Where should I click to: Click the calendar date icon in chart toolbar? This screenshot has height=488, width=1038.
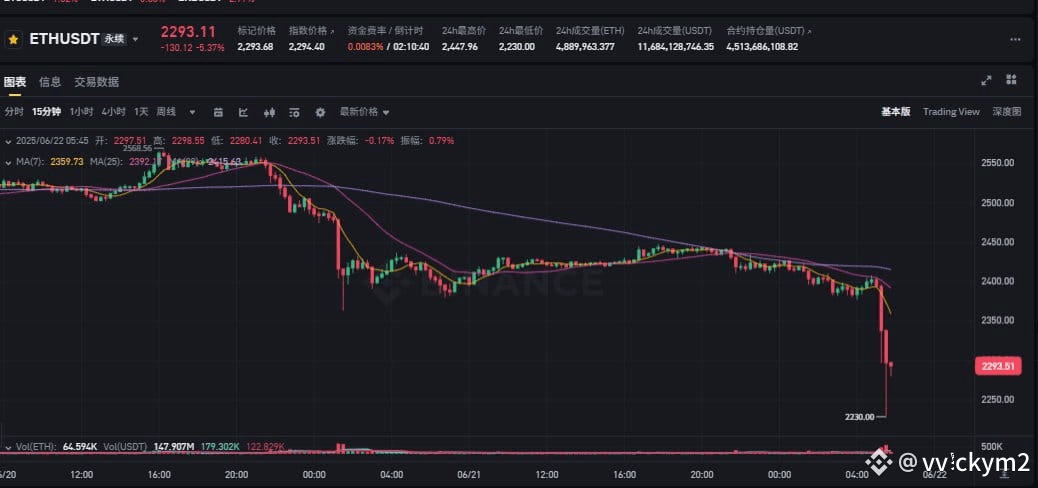(x=218, y=113)
